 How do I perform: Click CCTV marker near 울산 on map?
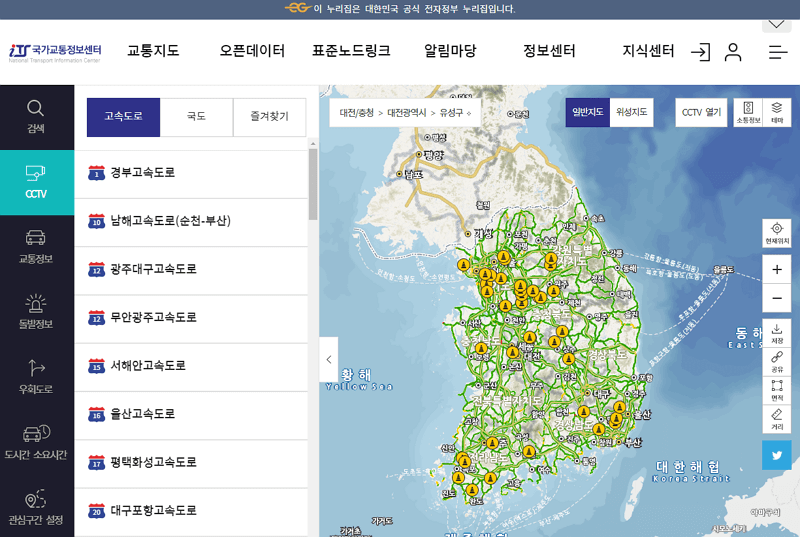[619, 407]
